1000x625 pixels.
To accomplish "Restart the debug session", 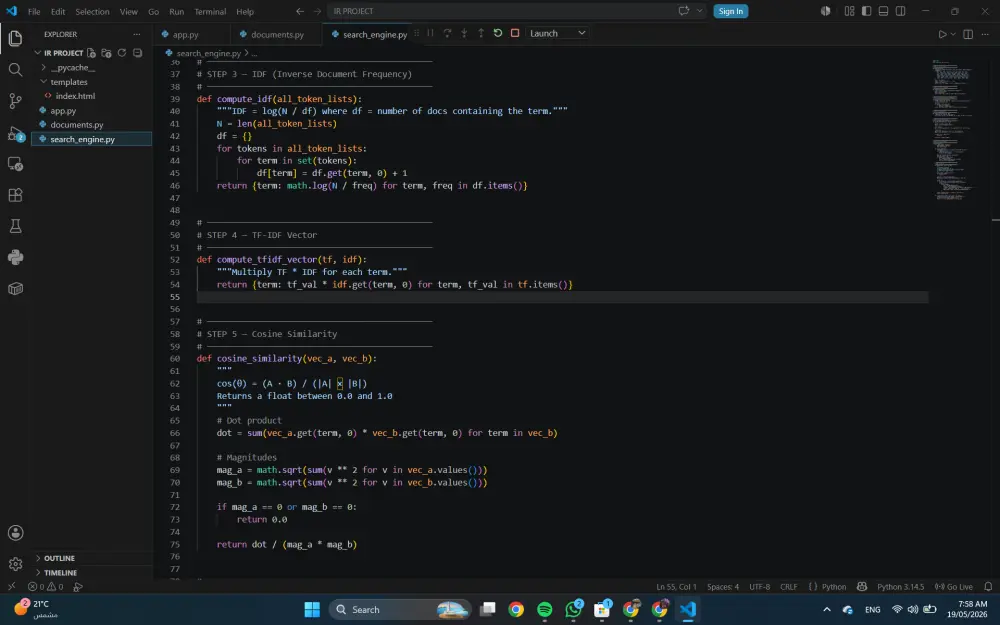I will click(498, 33).
